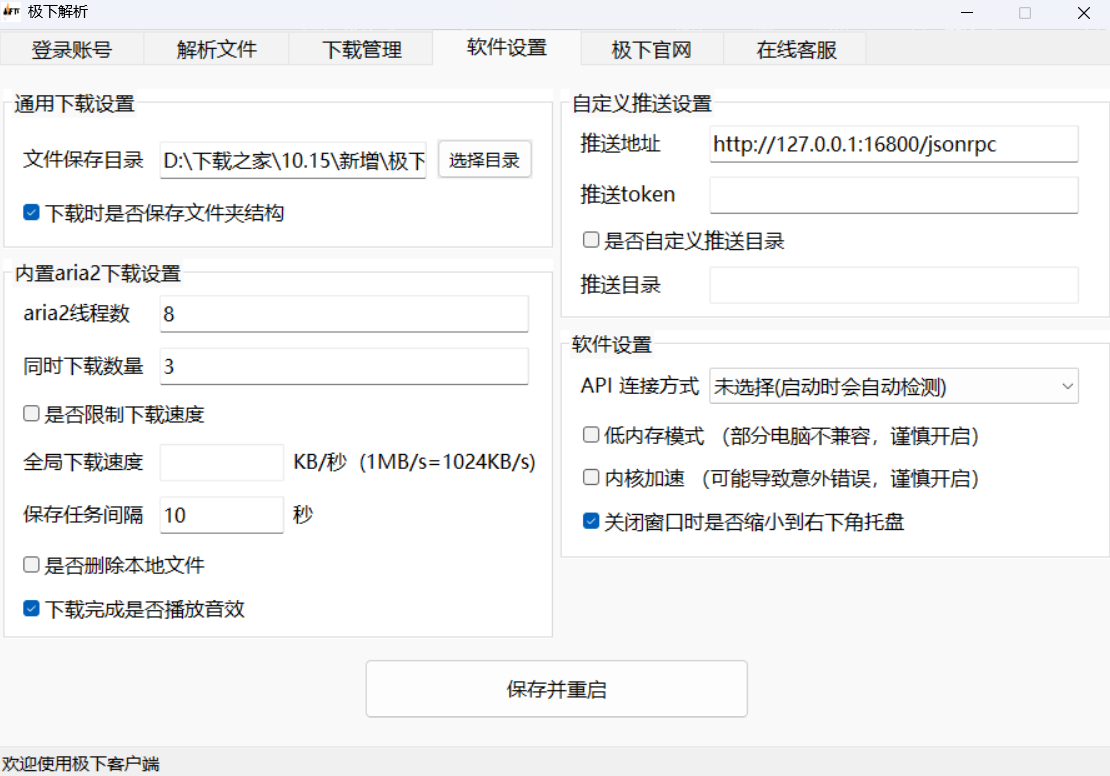1110x776 pixels.
Task: Focus the 推送token input field
Action: (x=893, y=195)
